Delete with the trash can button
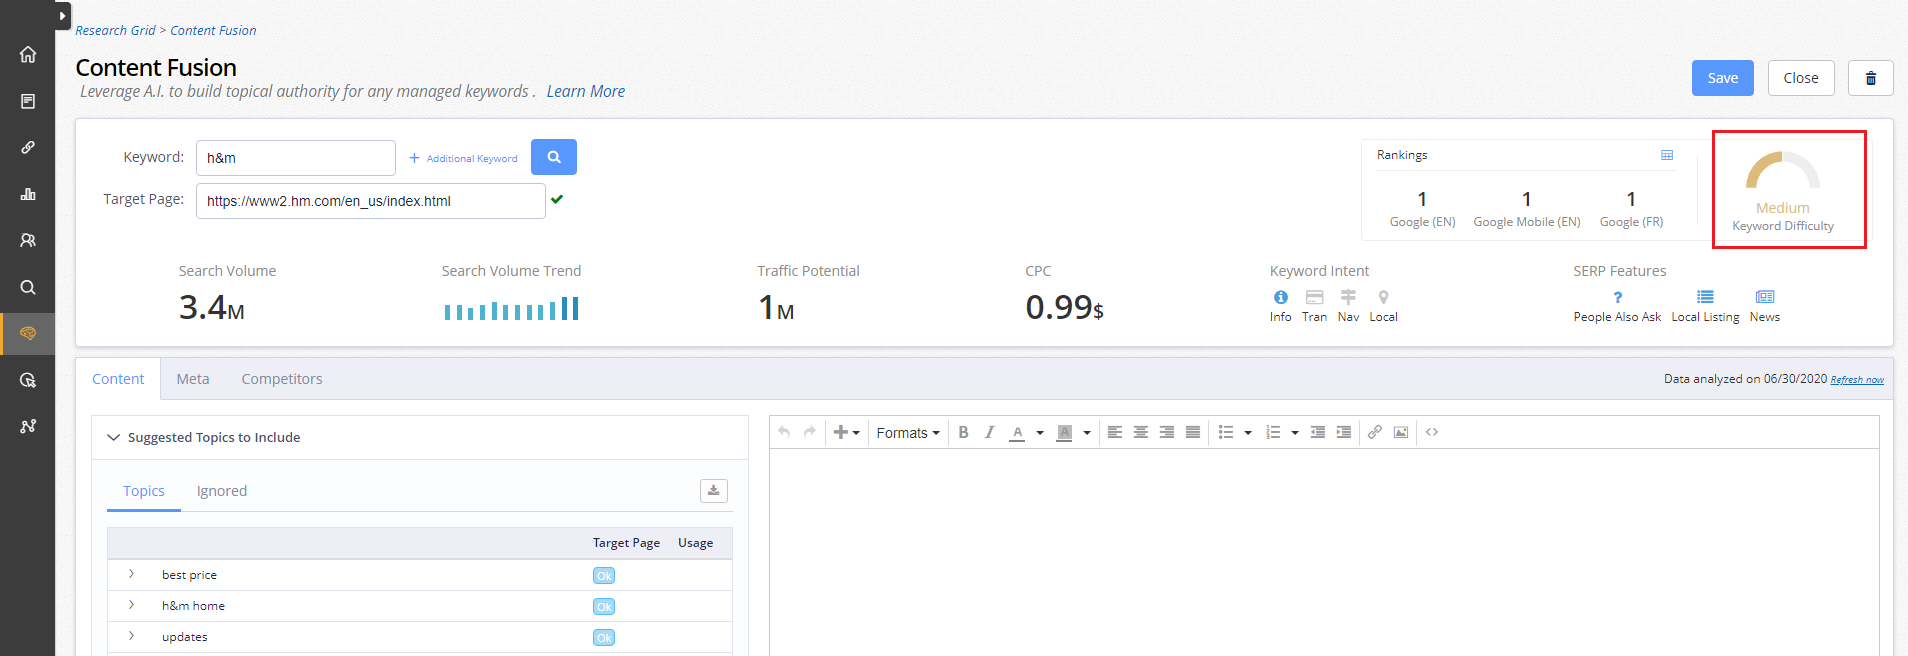 [1870, 78]
